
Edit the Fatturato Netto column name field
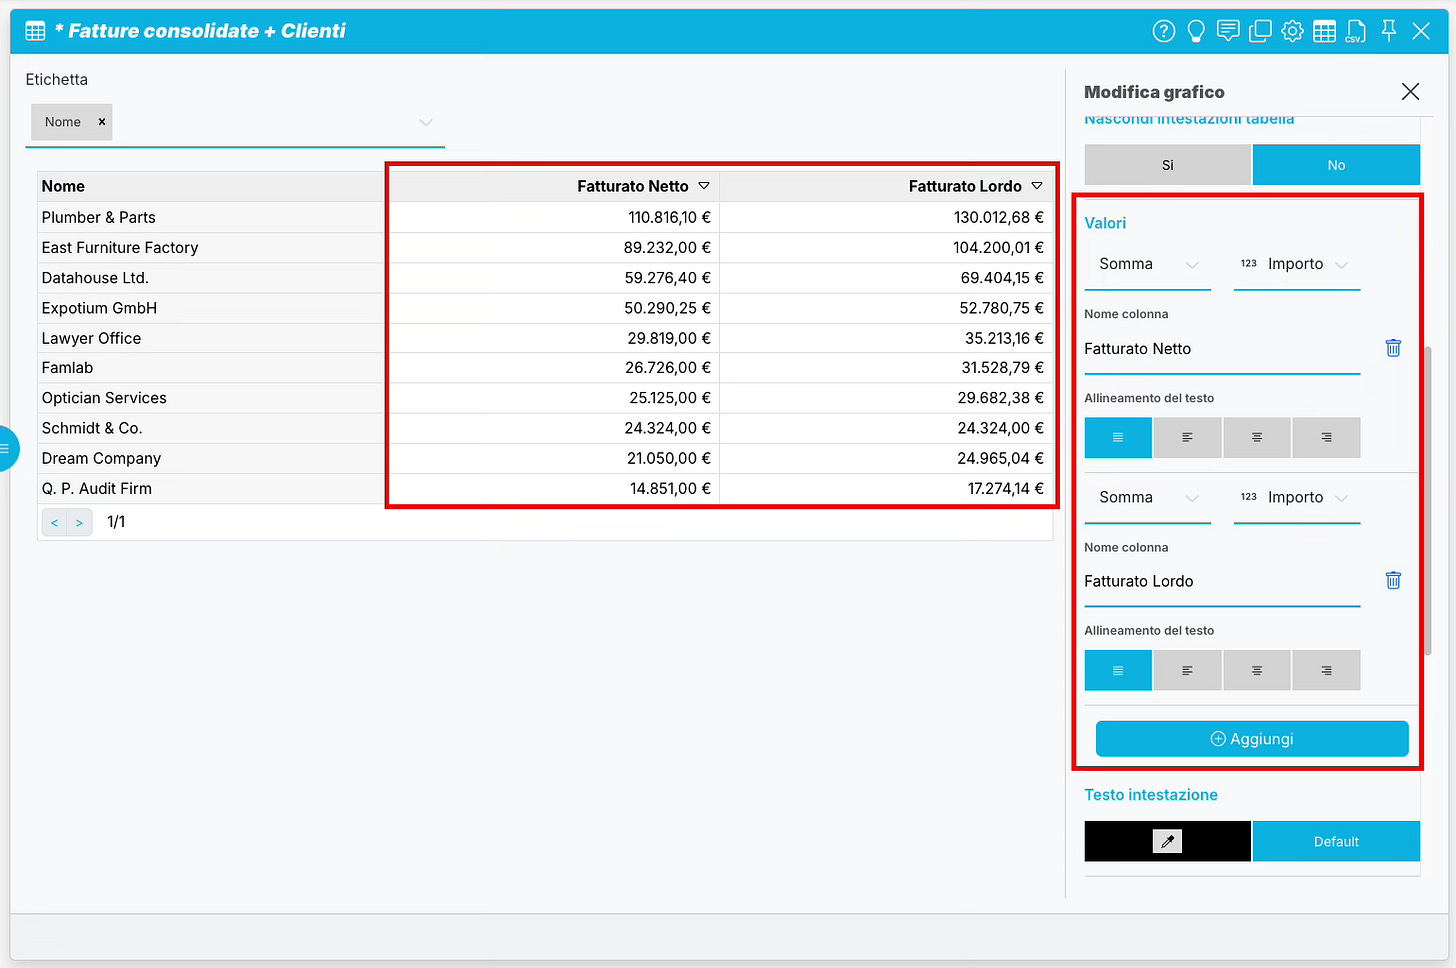pyautogui.click(x=1222, y=349)
